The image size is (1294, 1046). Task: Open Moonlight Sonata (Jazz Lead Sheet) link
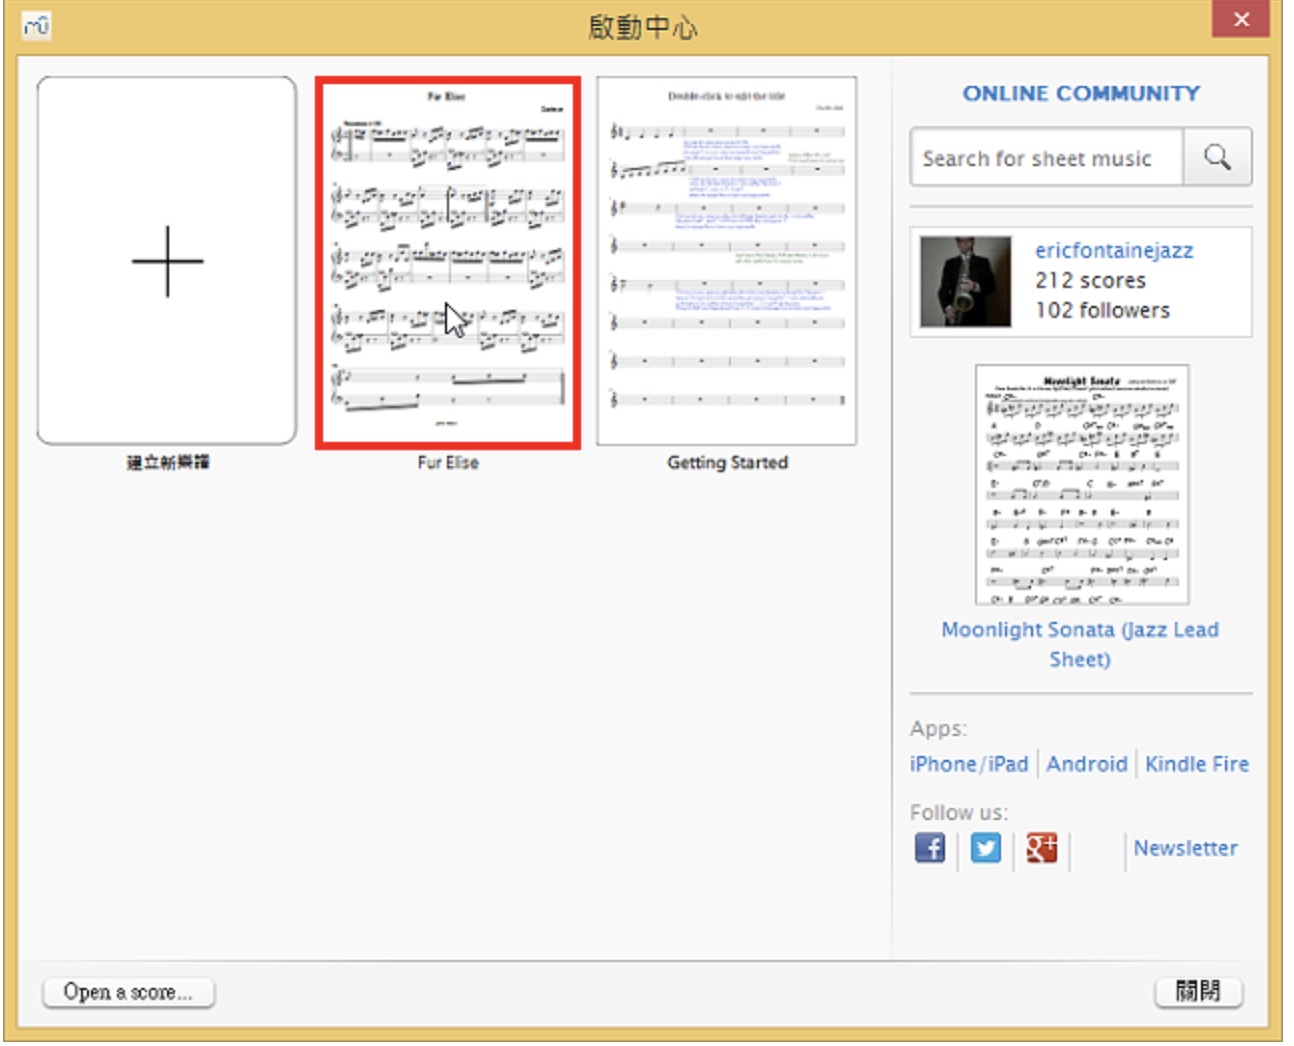1080,644
